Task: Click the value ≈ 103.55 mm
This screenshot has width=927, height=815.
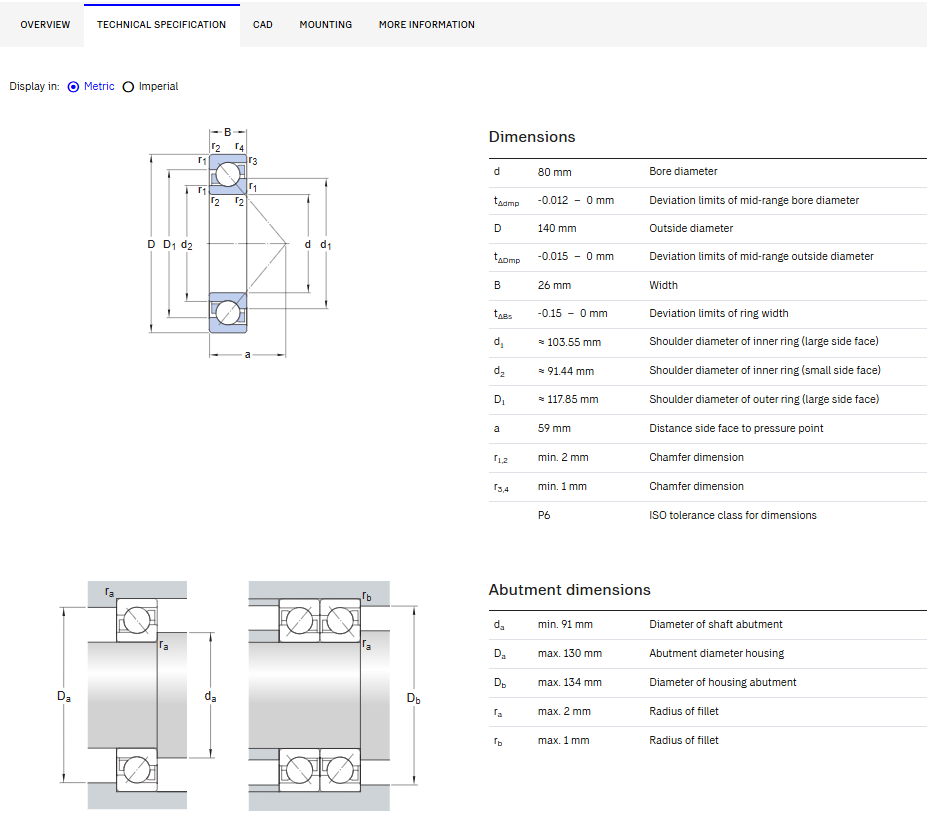Action: click(569, 342)
